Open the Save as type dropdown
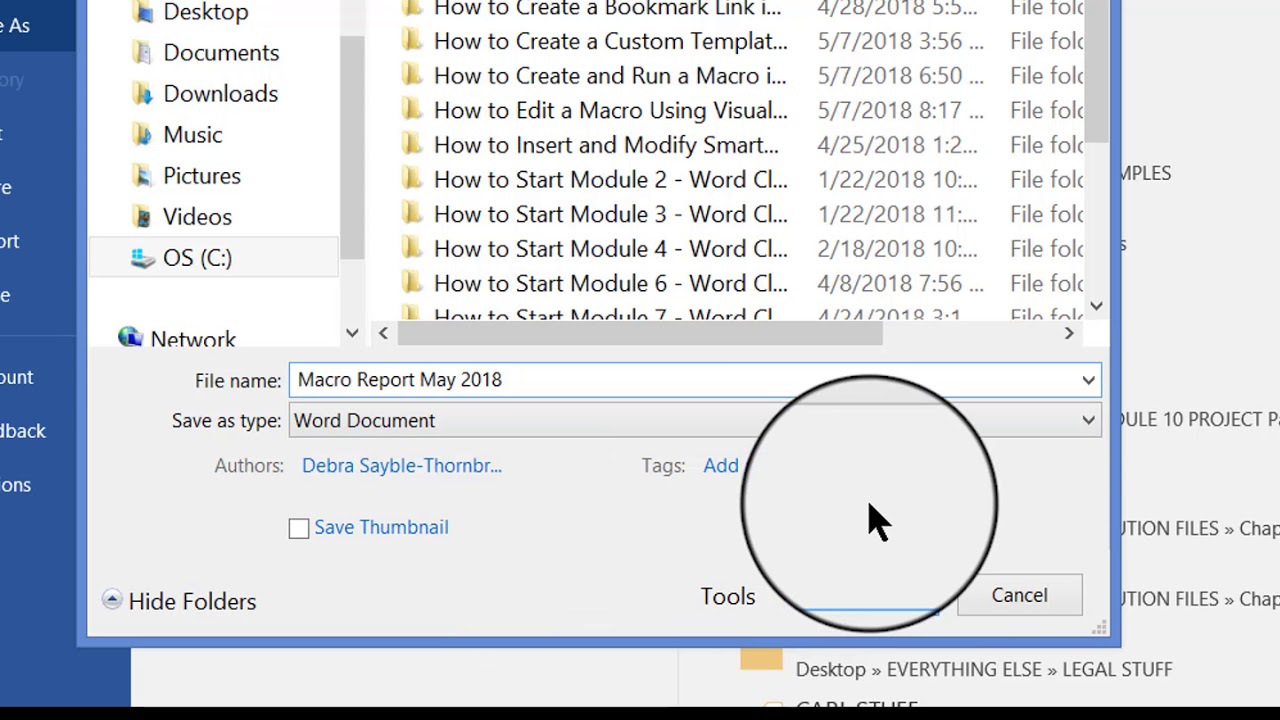The height and width of the screenshot is (720, 1280). (1088, 421)
